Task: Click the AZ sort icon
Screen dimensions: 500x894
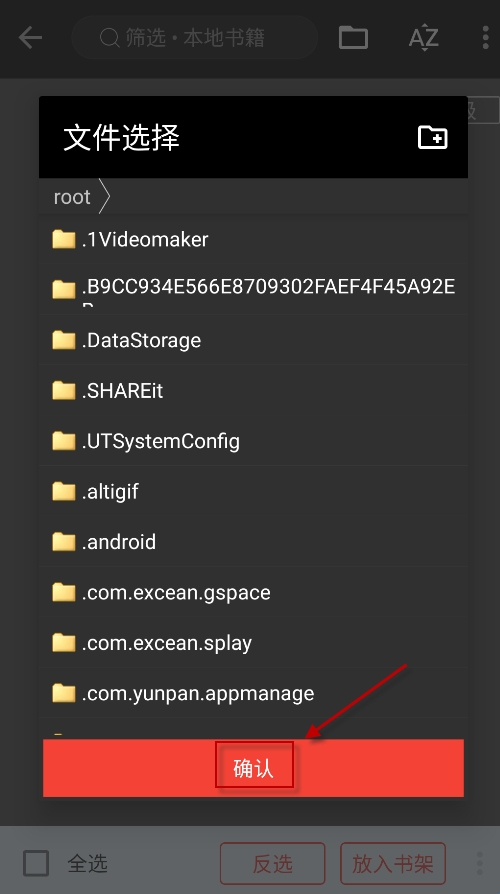Action: pyautogui.click(x=424, y=38)
